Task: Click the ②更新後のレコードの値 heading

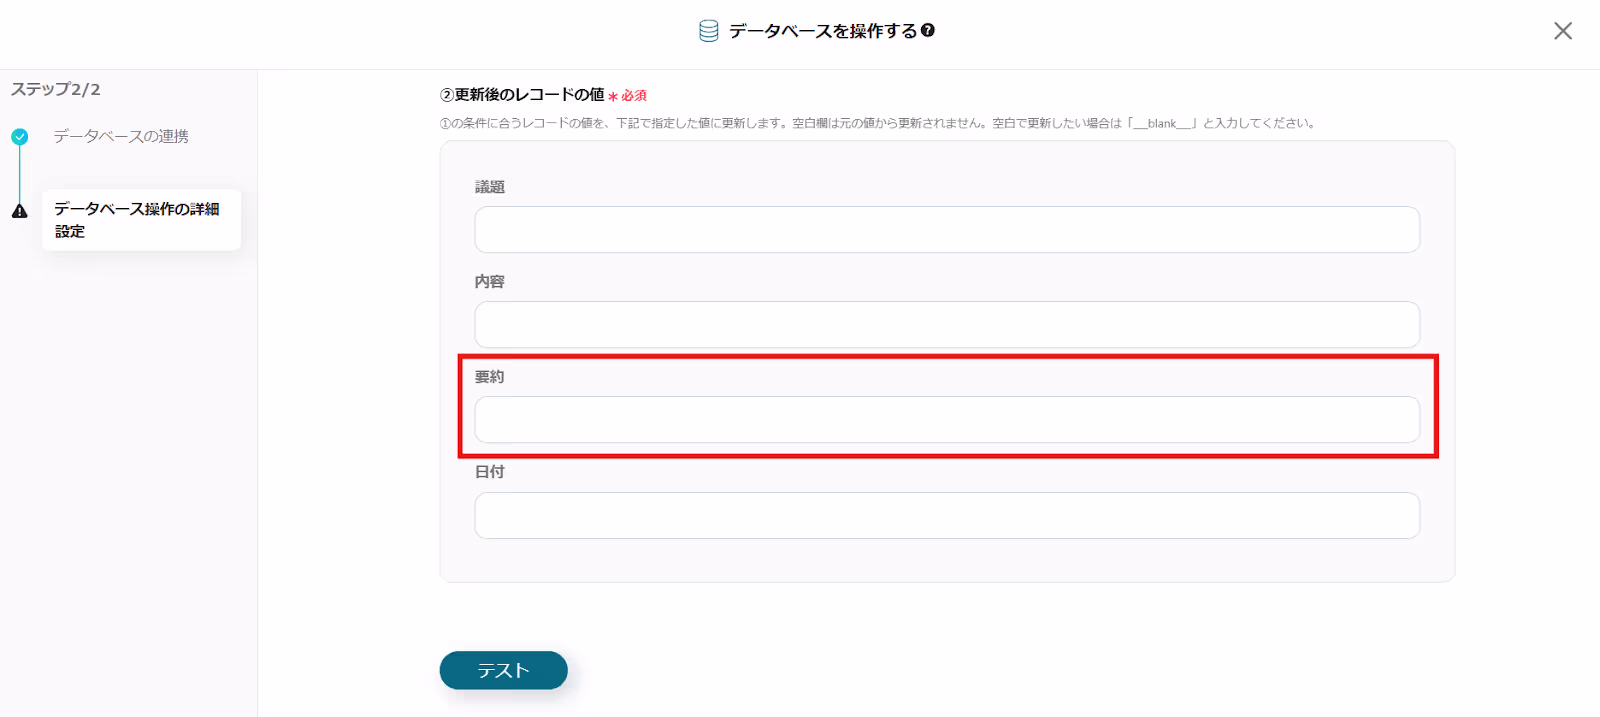Action: (x=522, y=95)
